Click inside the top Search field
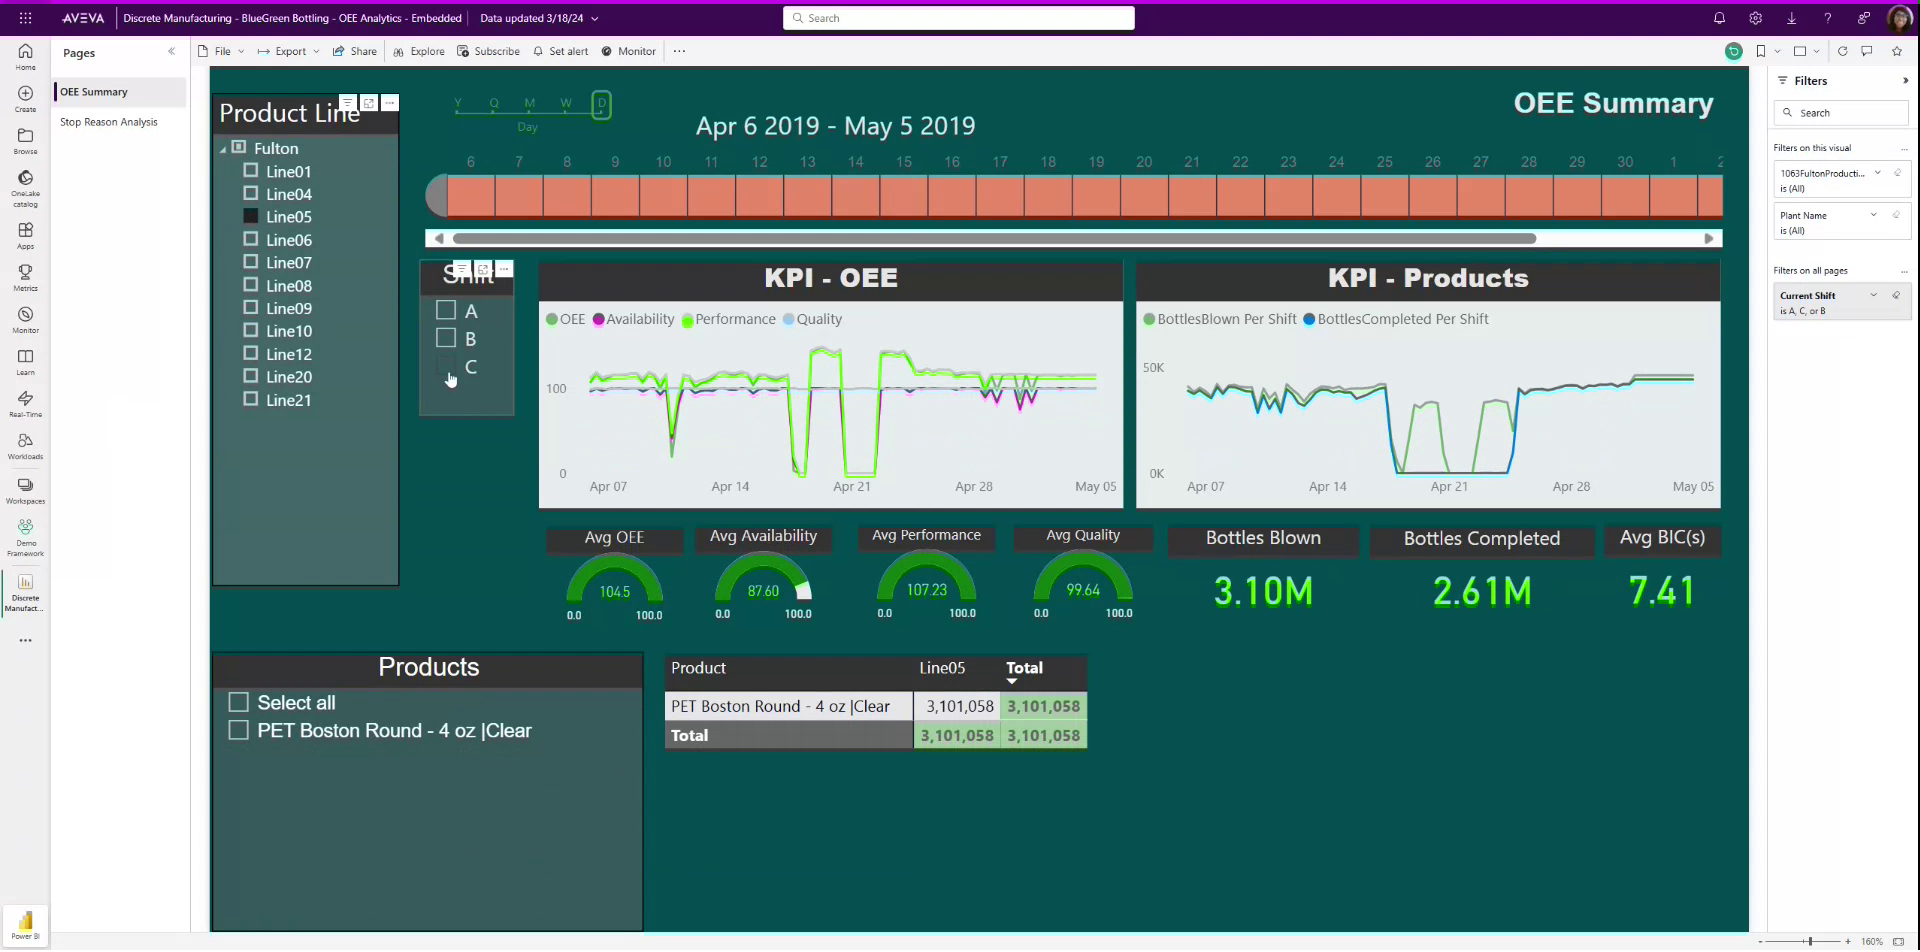Viewport: 1920px width, 952px height. (958, 18)
